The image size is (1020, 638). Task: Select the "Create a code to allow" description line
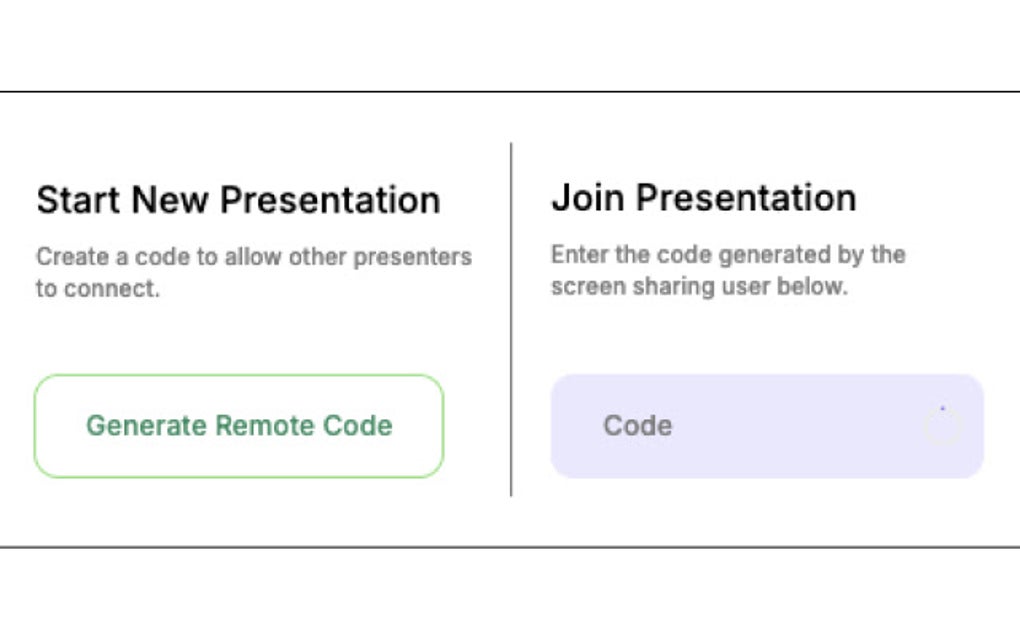(253, 257)
